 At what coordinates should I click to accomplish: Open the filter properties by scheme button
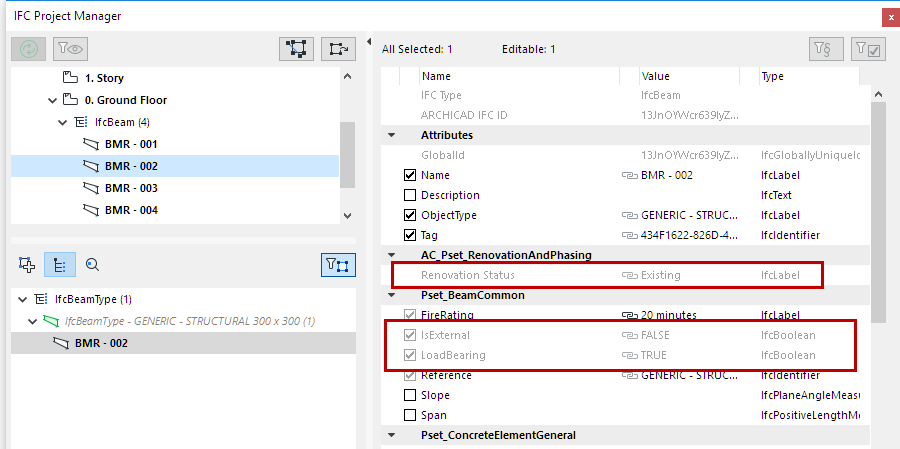[x=827, y=49]
